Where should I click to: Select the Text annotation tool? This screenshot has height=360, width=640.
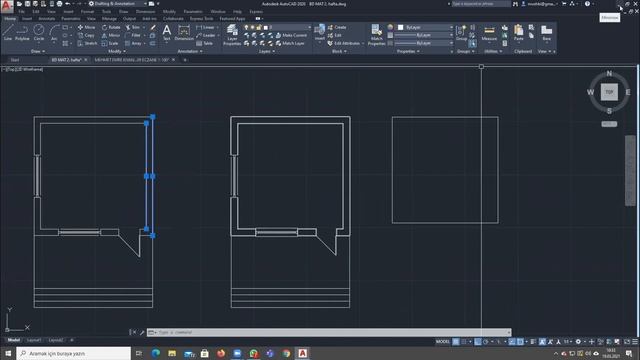[x=167, y=32]
